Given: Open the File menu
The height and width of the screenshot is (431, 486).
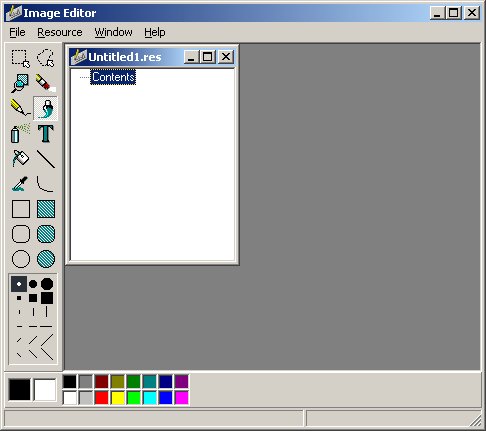Looking at the screenshot, I should pyautogui.click(x=17, y=32).
